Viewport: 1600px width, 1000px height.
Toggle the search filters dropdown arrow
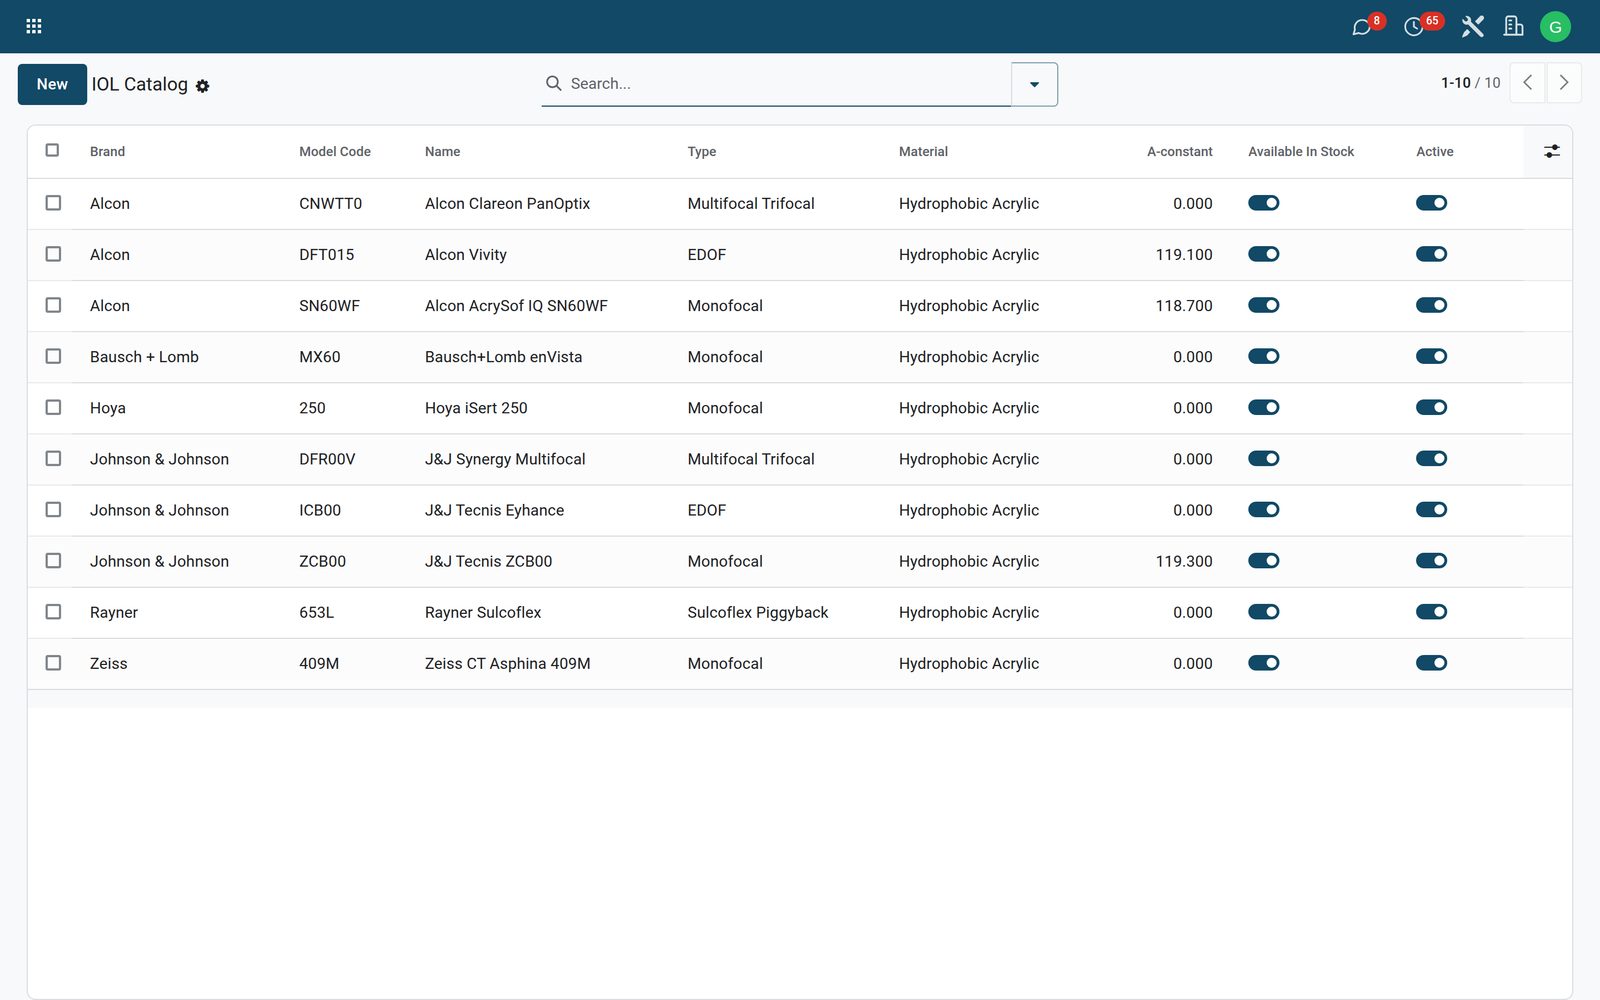coord(1034,84)
